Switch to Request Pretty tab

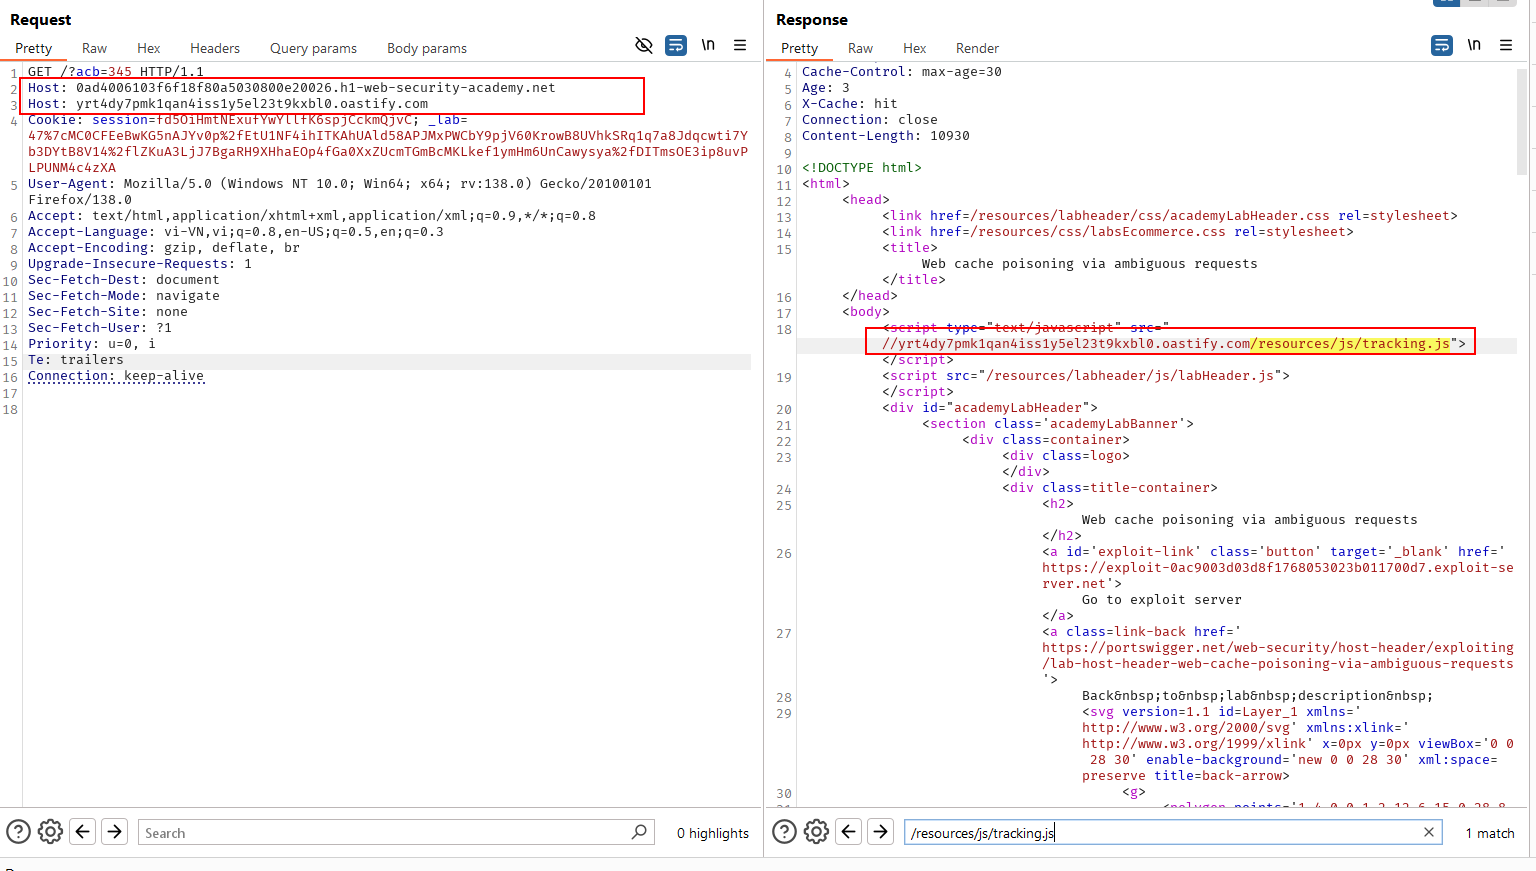tap(33, 48)
